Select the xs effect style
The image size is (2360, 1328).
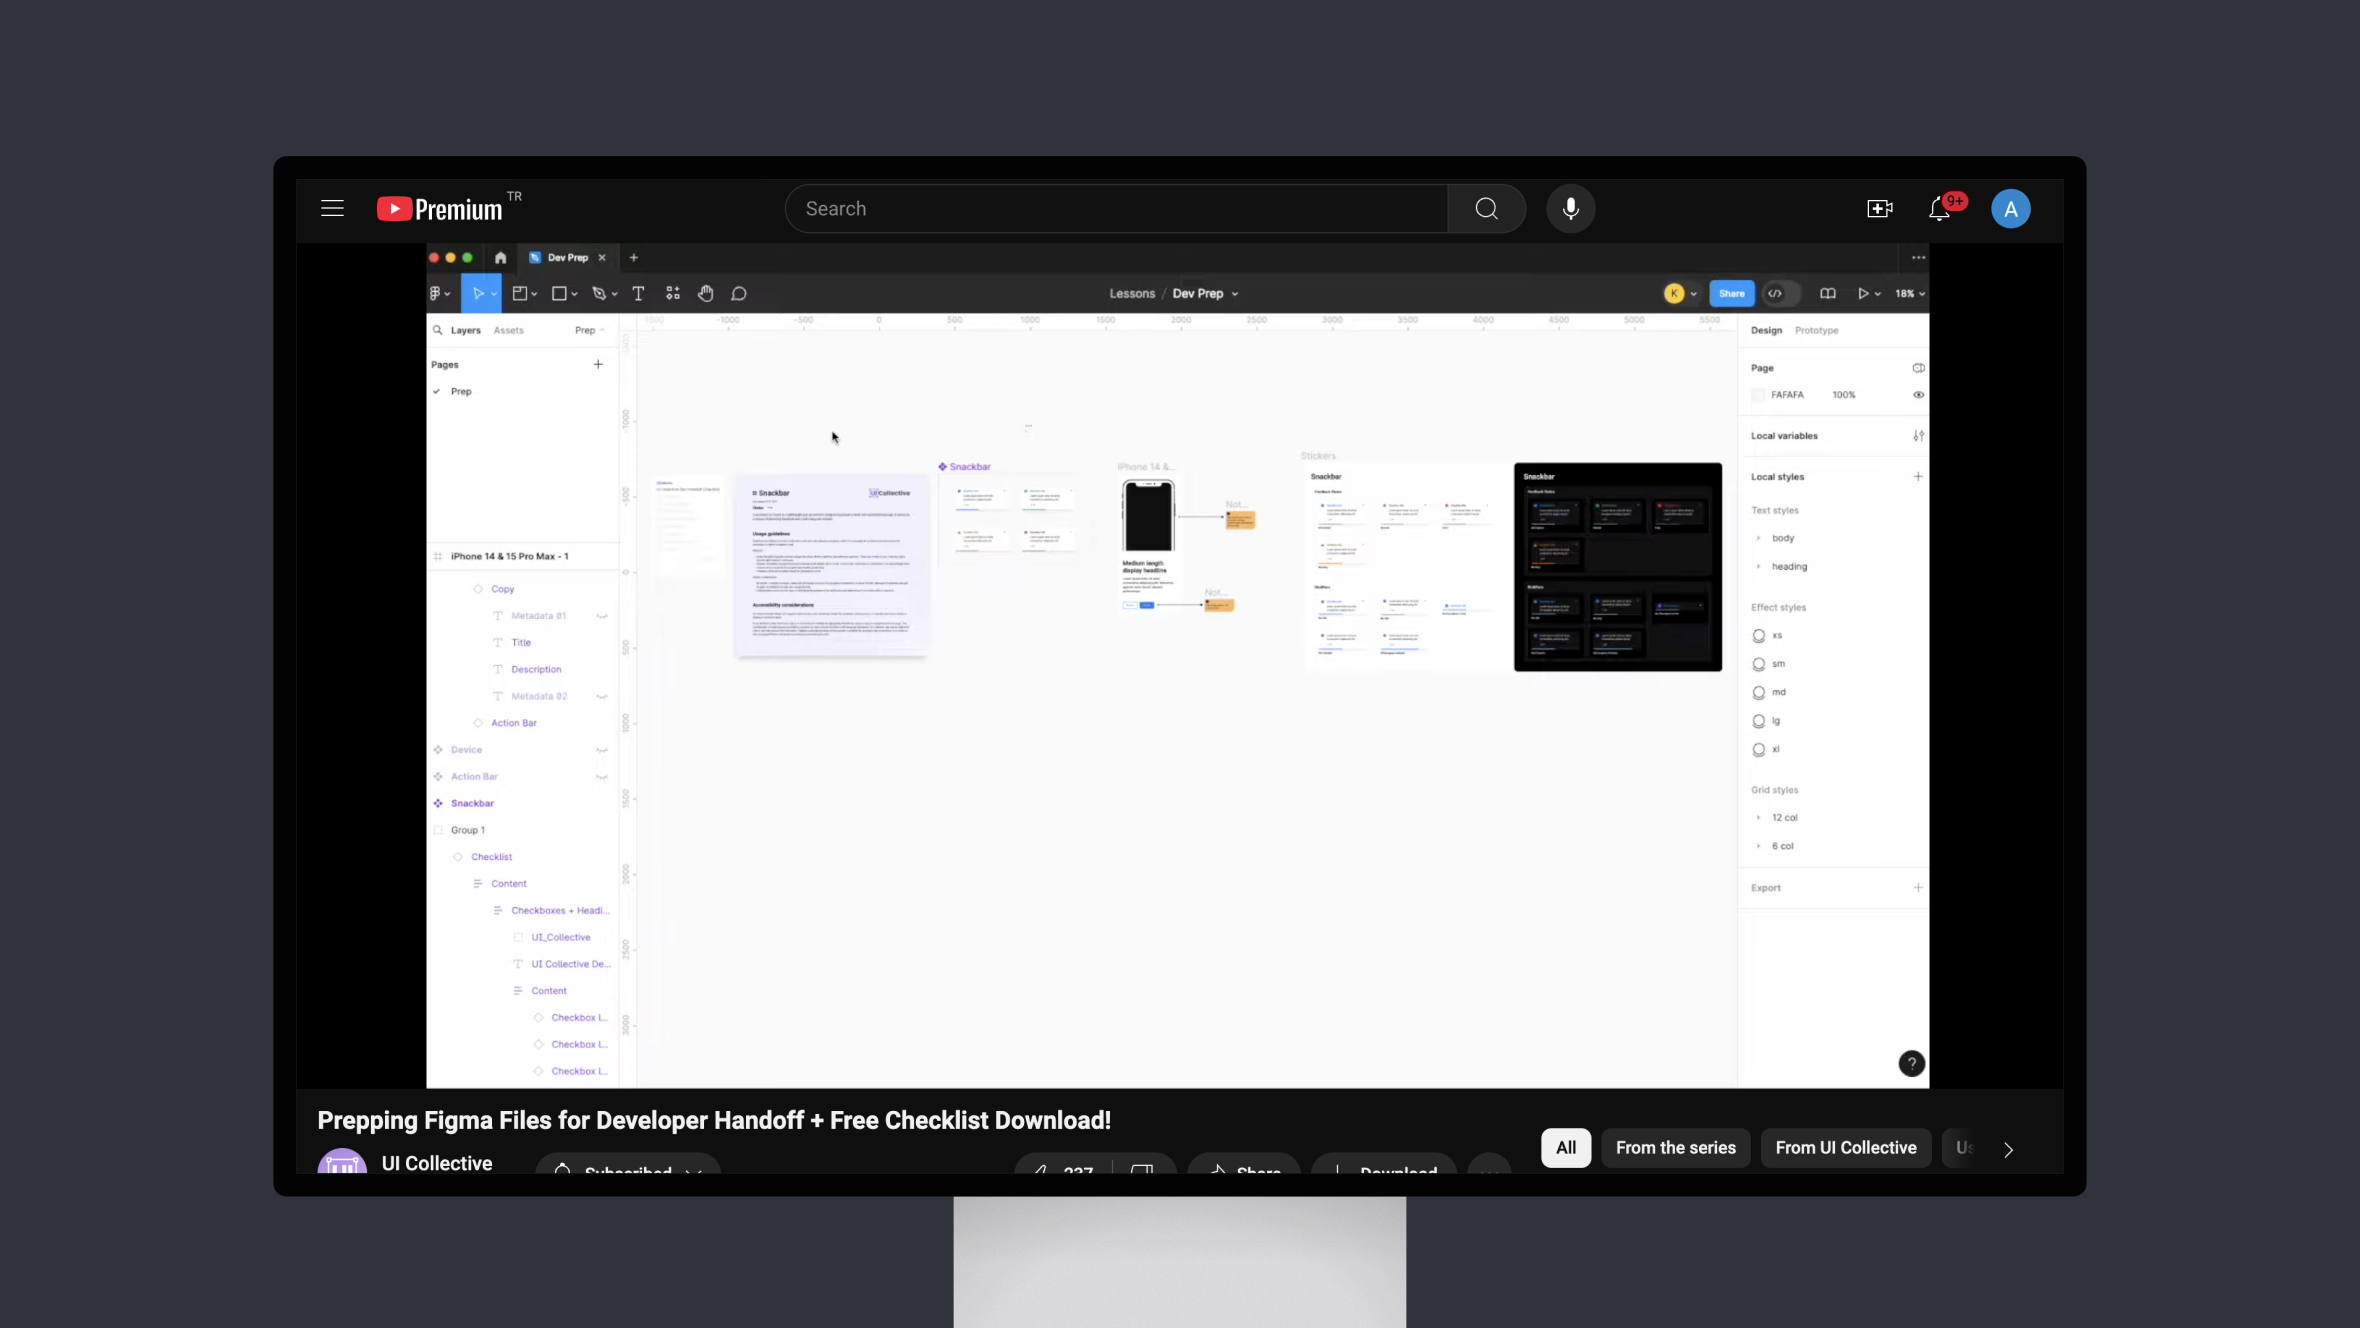click(1768, 636)
